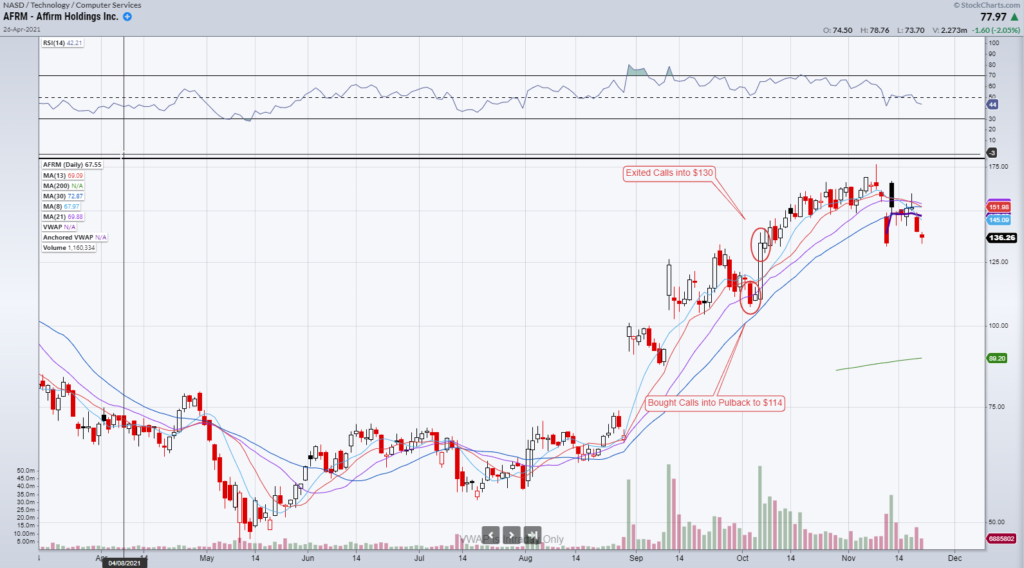Click the 100.00 price axis label

pyautogui.click(x=998, y=326)
